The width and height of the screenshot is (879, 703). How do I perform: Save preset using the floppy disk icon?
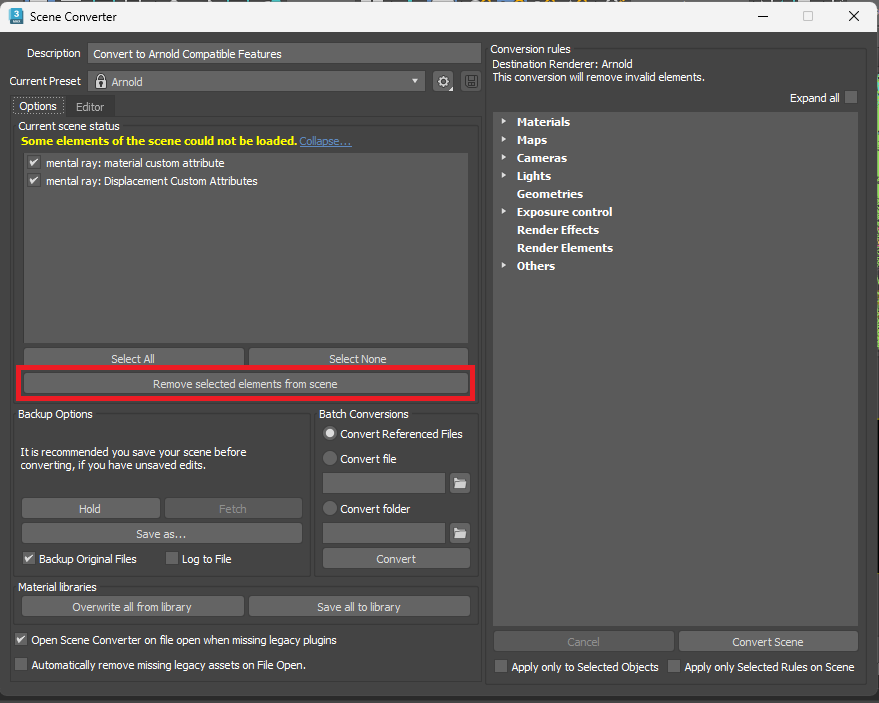tap(469, 81)
